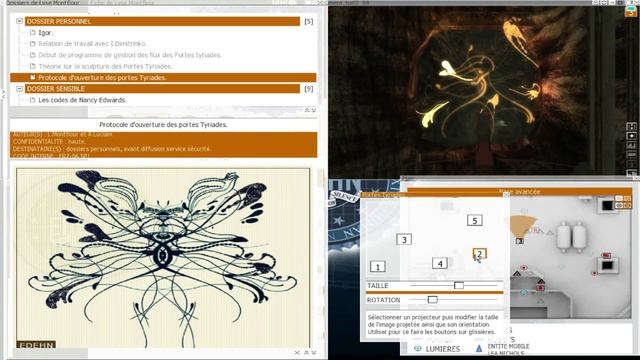
Task: Open Théorie sur la sculpture des Portes Tyriades
Action: tap(105, 66)
